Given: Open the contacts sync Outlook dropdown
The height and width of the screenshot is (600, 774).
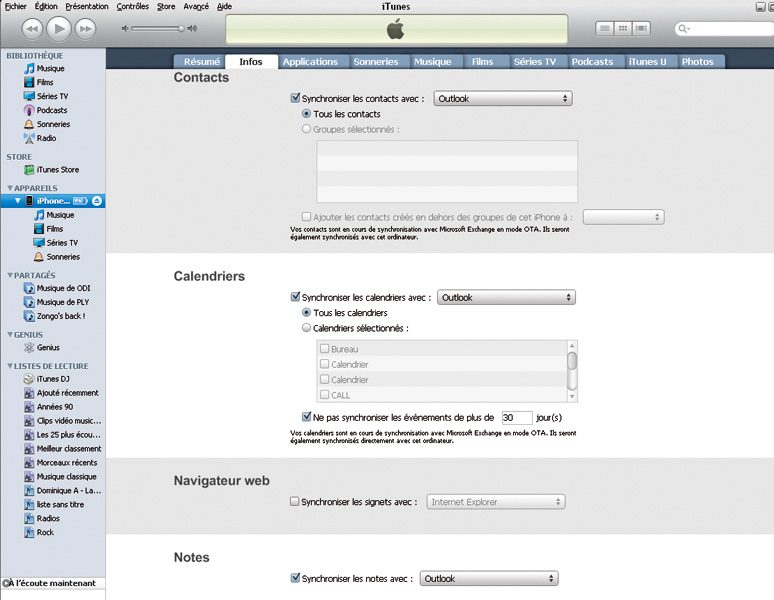Looking at the screenshot, I should click(x=503, y=99).
